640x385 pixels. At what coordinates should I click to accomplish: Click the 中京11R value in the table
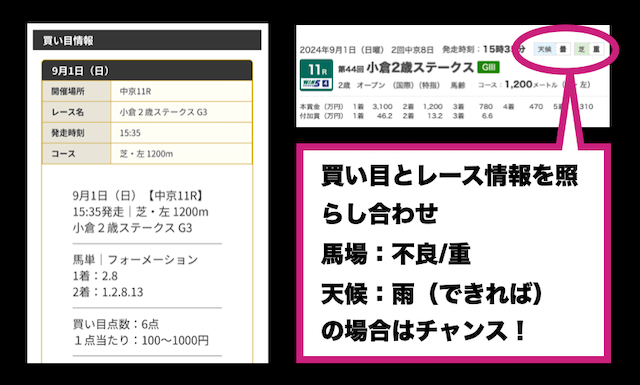(136, 91)
